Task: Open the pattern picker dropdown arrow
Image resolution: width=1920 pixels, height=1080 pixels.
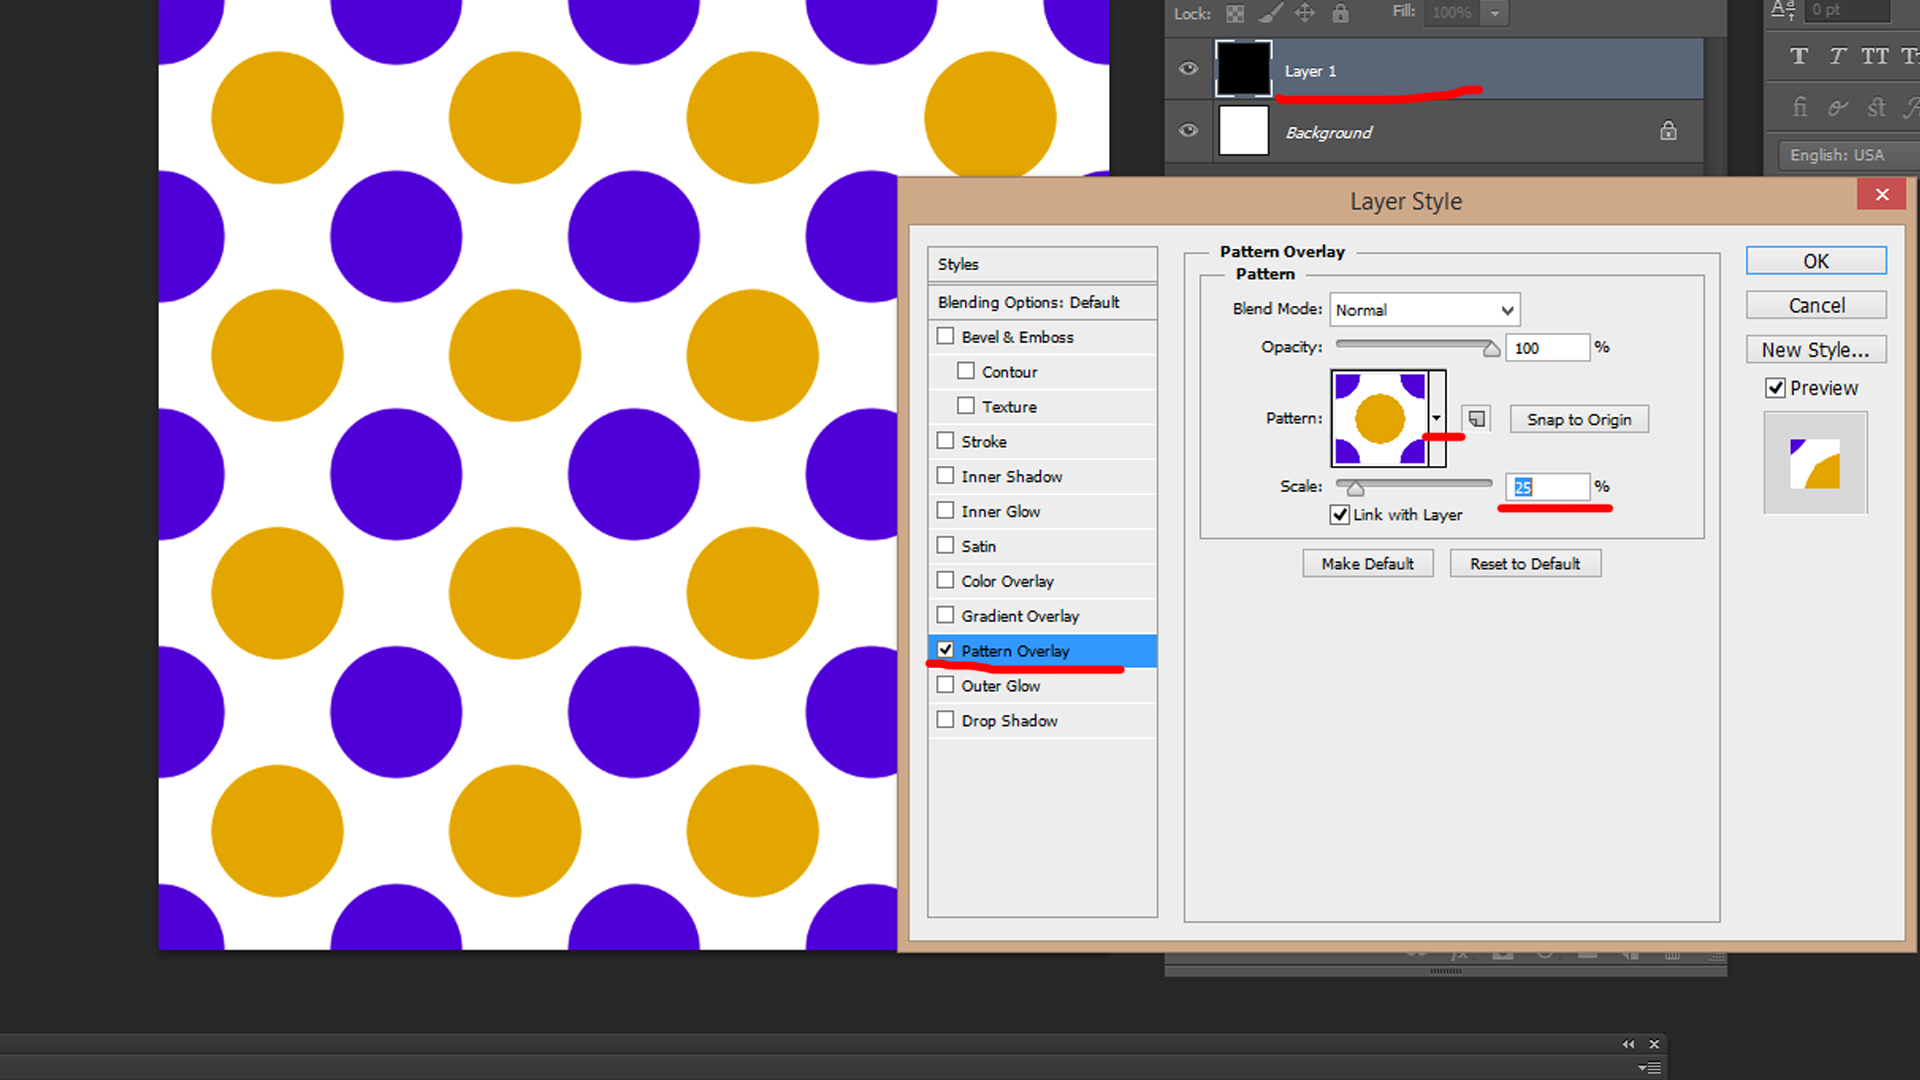Action: [1437, 418]
